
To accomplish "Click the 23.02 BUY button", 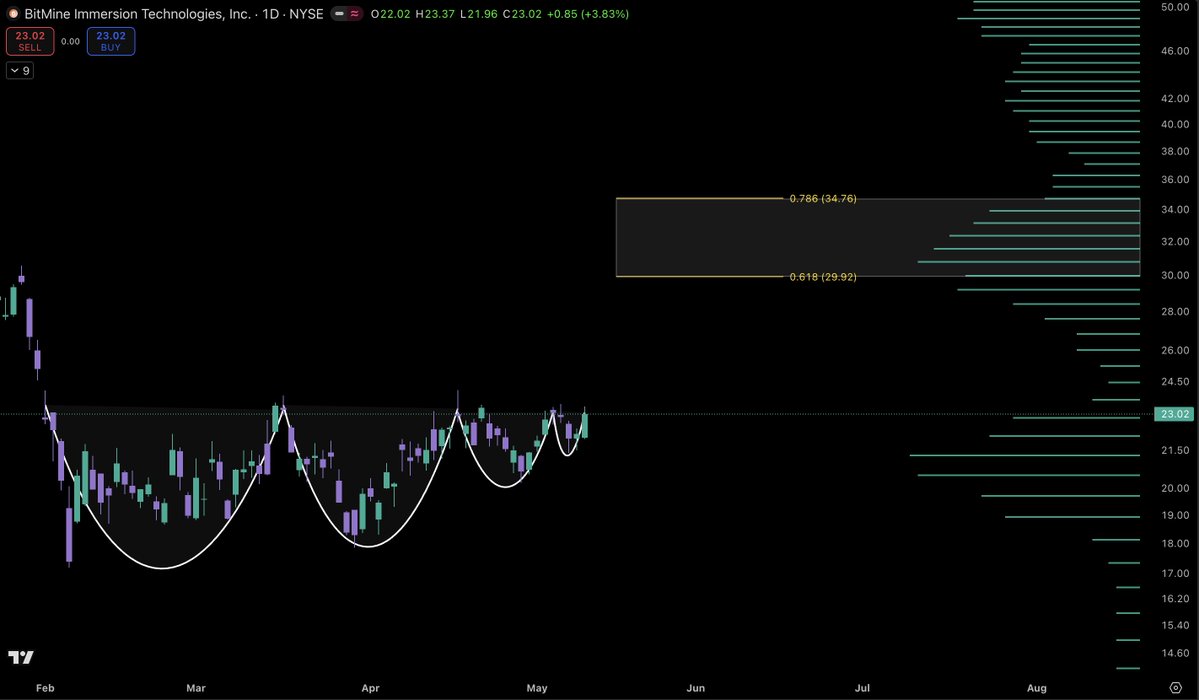I will point(111,41).
